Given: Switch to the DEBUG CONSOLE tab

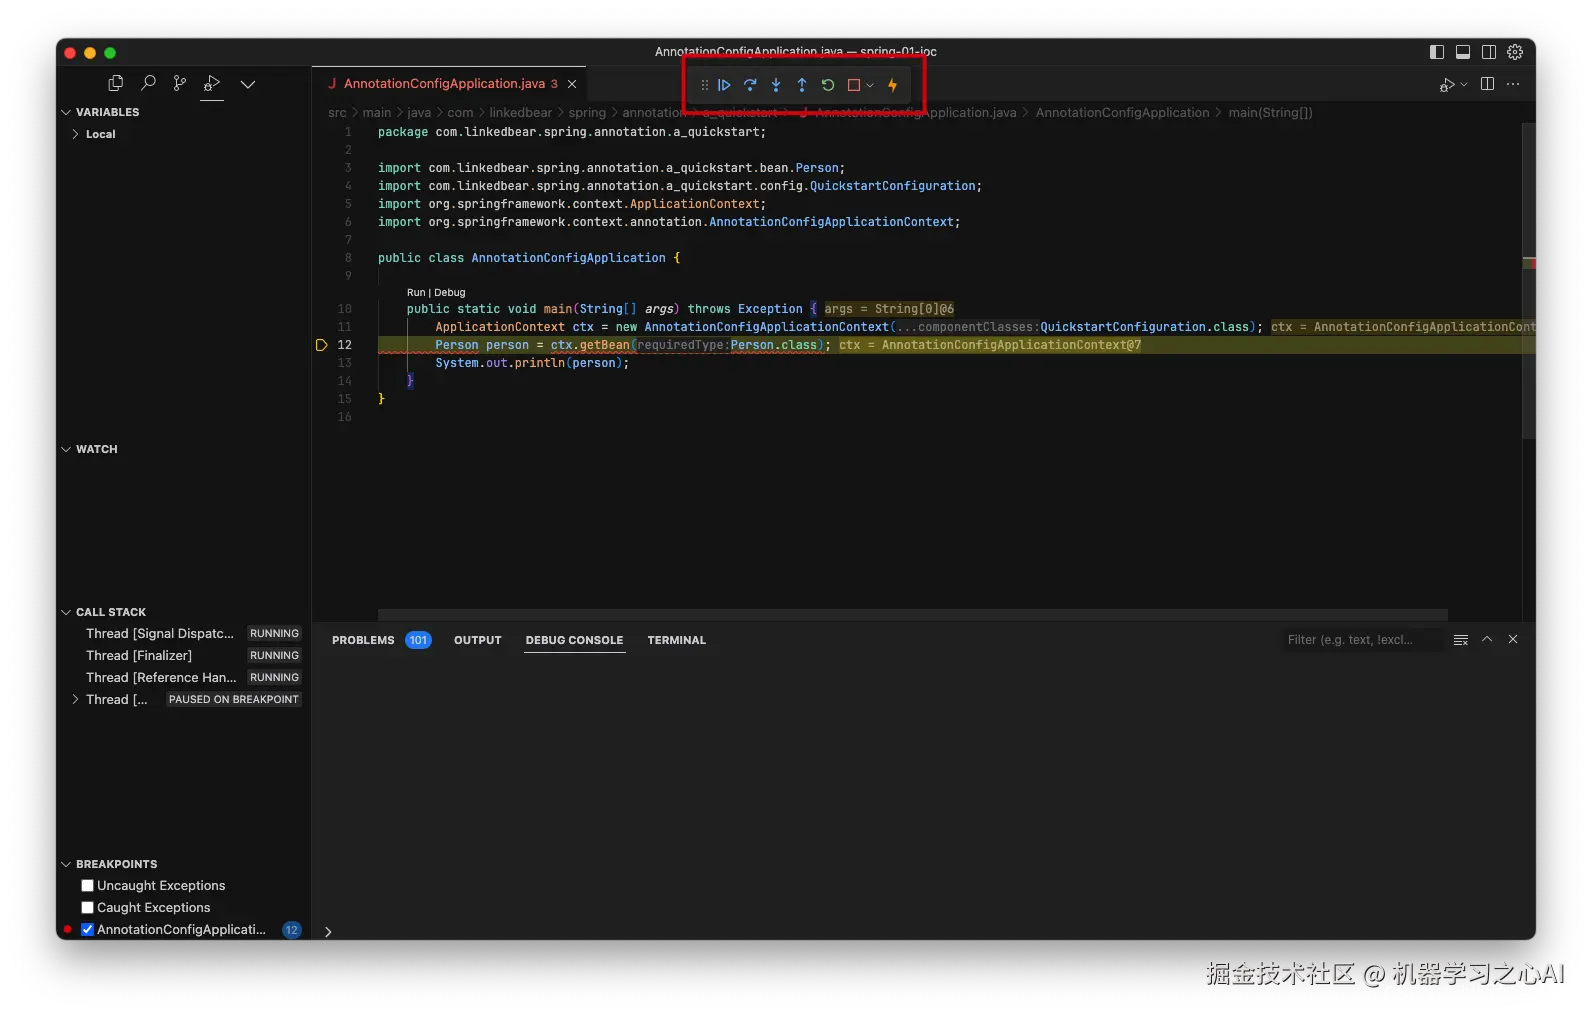Looking at the screenshot, I should pos(575,640).
